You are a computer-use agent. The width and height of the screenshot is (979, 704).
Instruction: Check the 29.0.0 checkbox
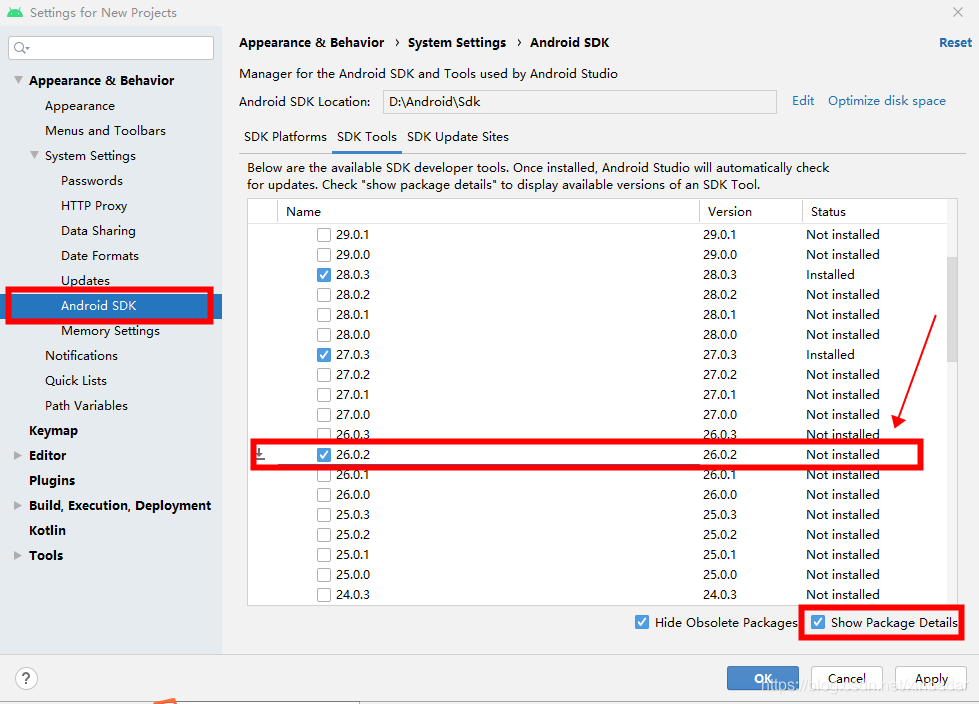pos(323,255)
